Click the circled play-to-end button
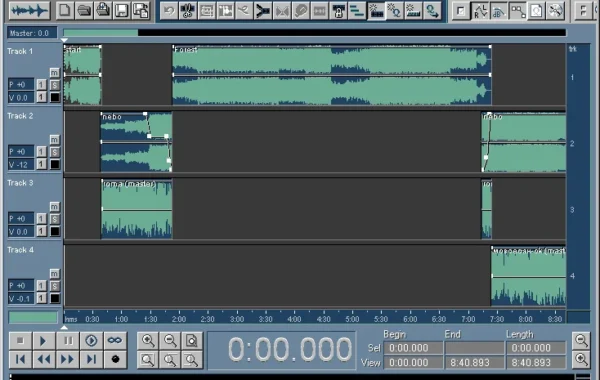This screenshot has width=600, height=380. coord(91,340)
